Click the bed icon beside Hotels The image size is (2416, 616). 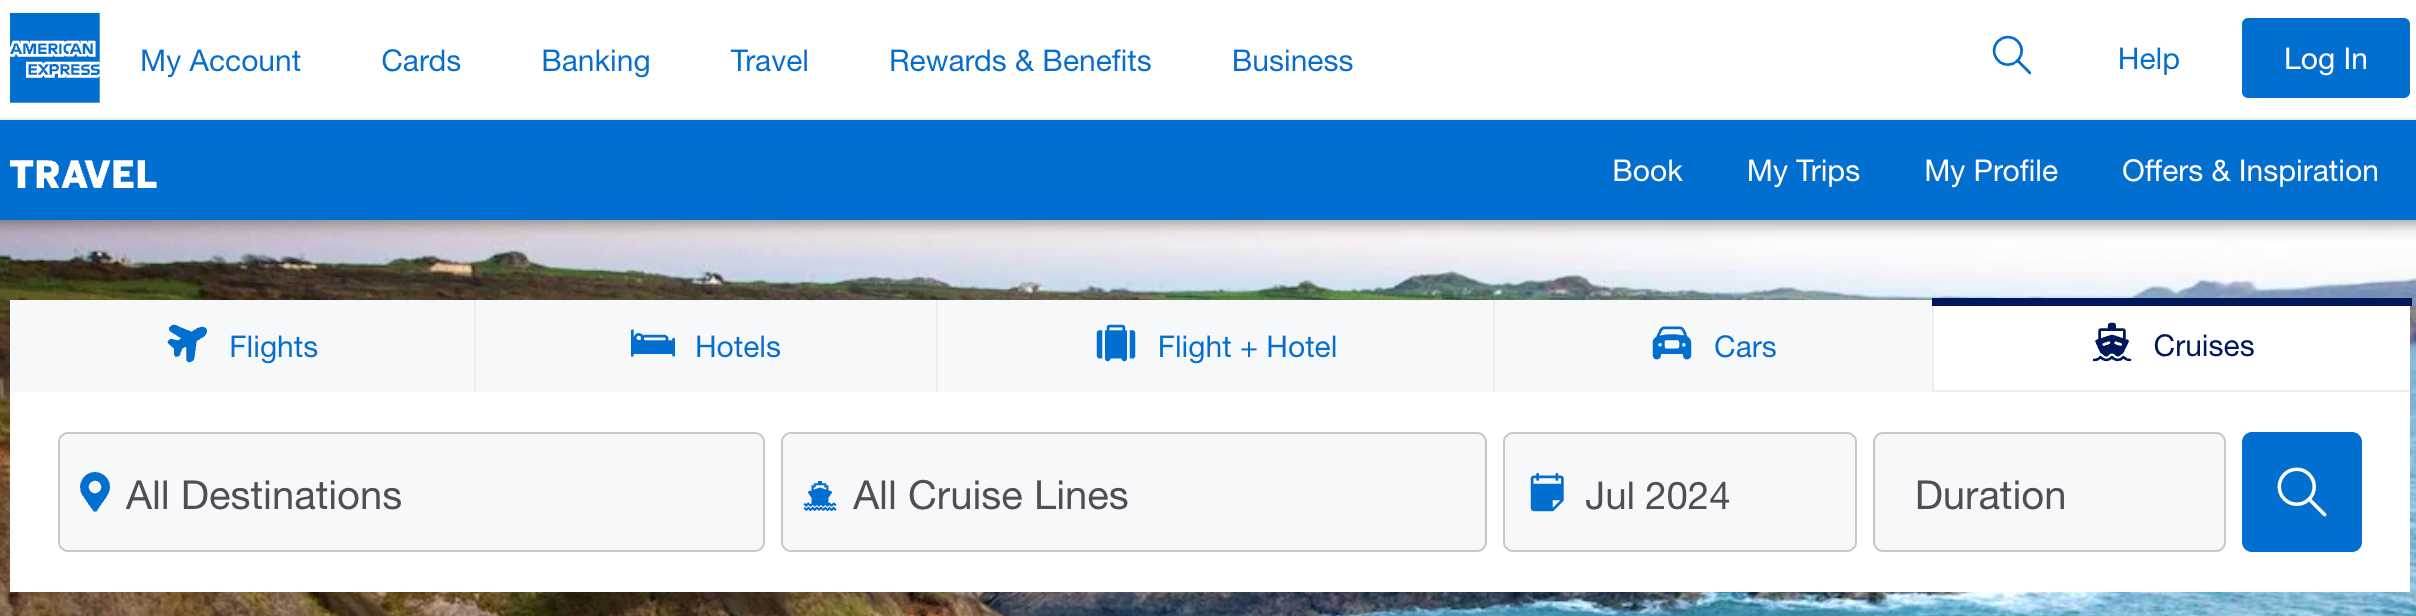654,344
